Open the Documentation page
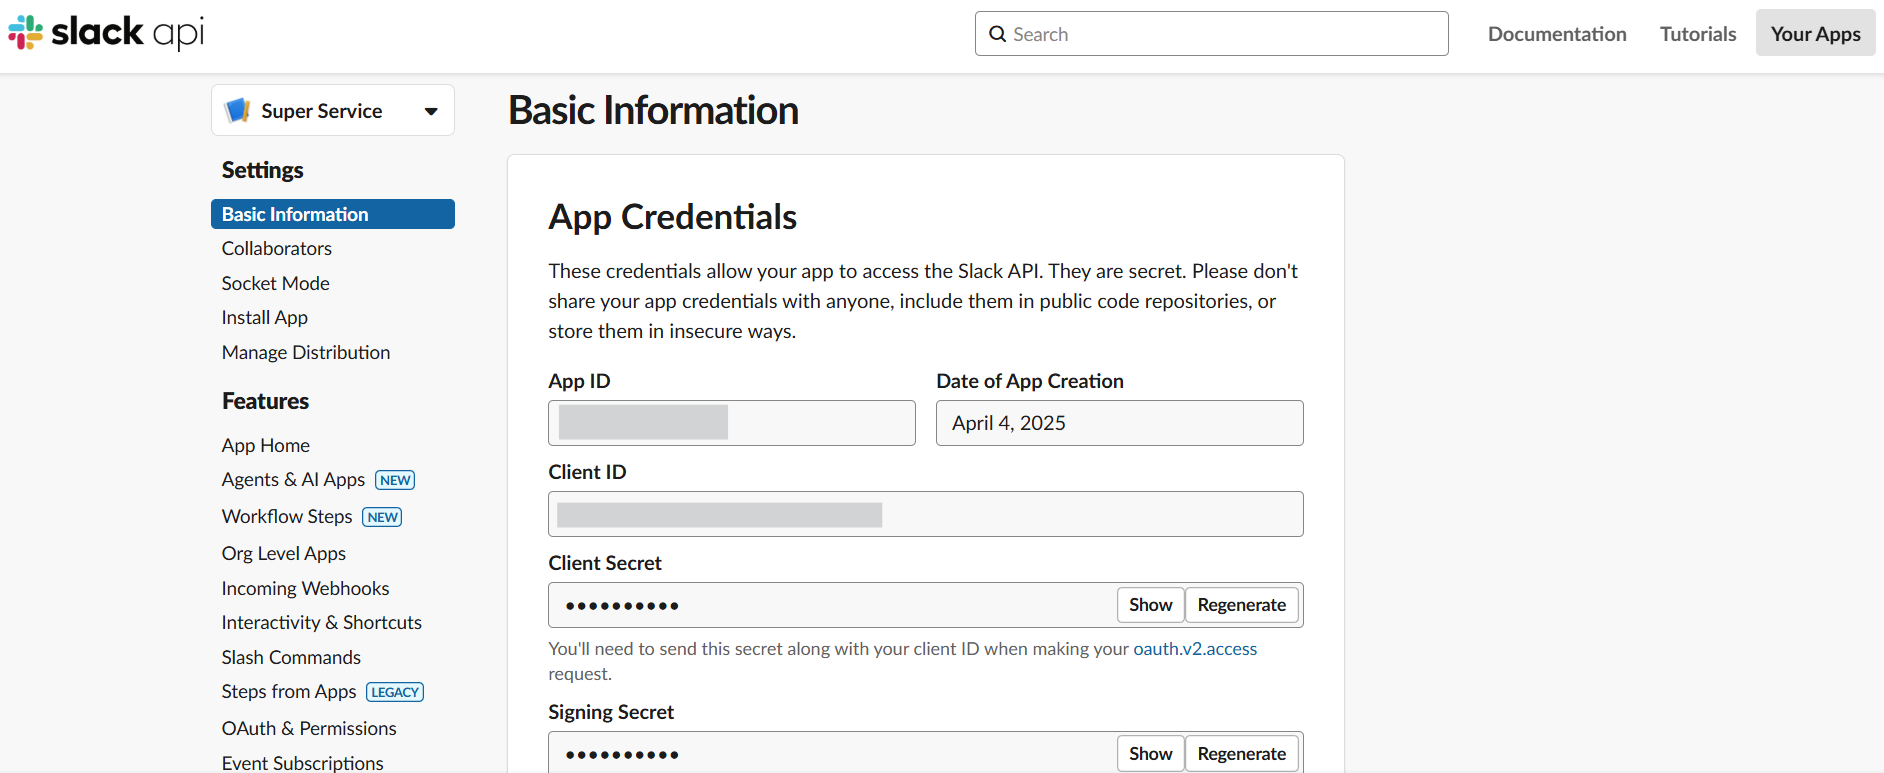 click(x=1557, y=34)
